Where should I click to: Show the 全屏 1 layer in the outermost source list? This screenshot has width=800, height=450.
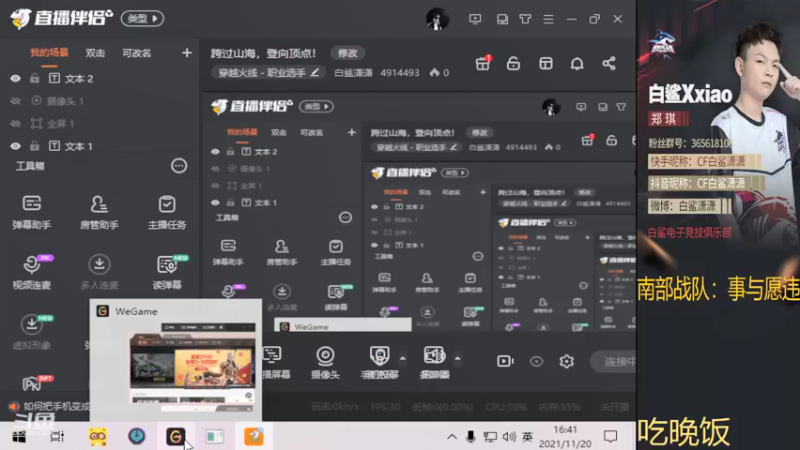15,123
